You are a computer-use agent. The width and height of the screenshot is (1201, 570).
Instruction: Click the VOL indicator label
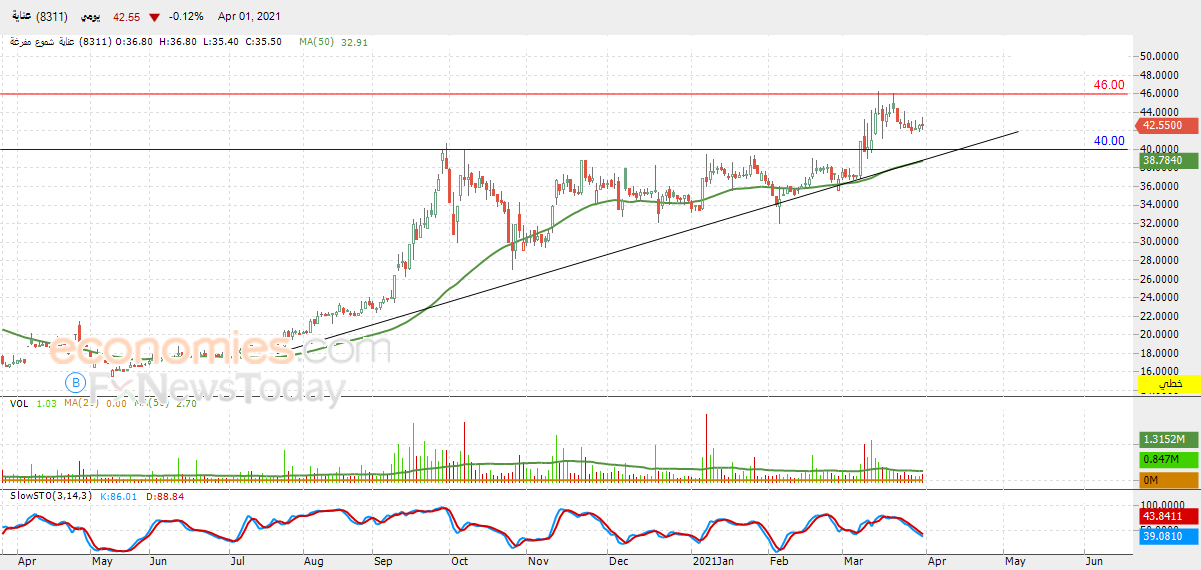pyautogui.click(x=18, y=403)
